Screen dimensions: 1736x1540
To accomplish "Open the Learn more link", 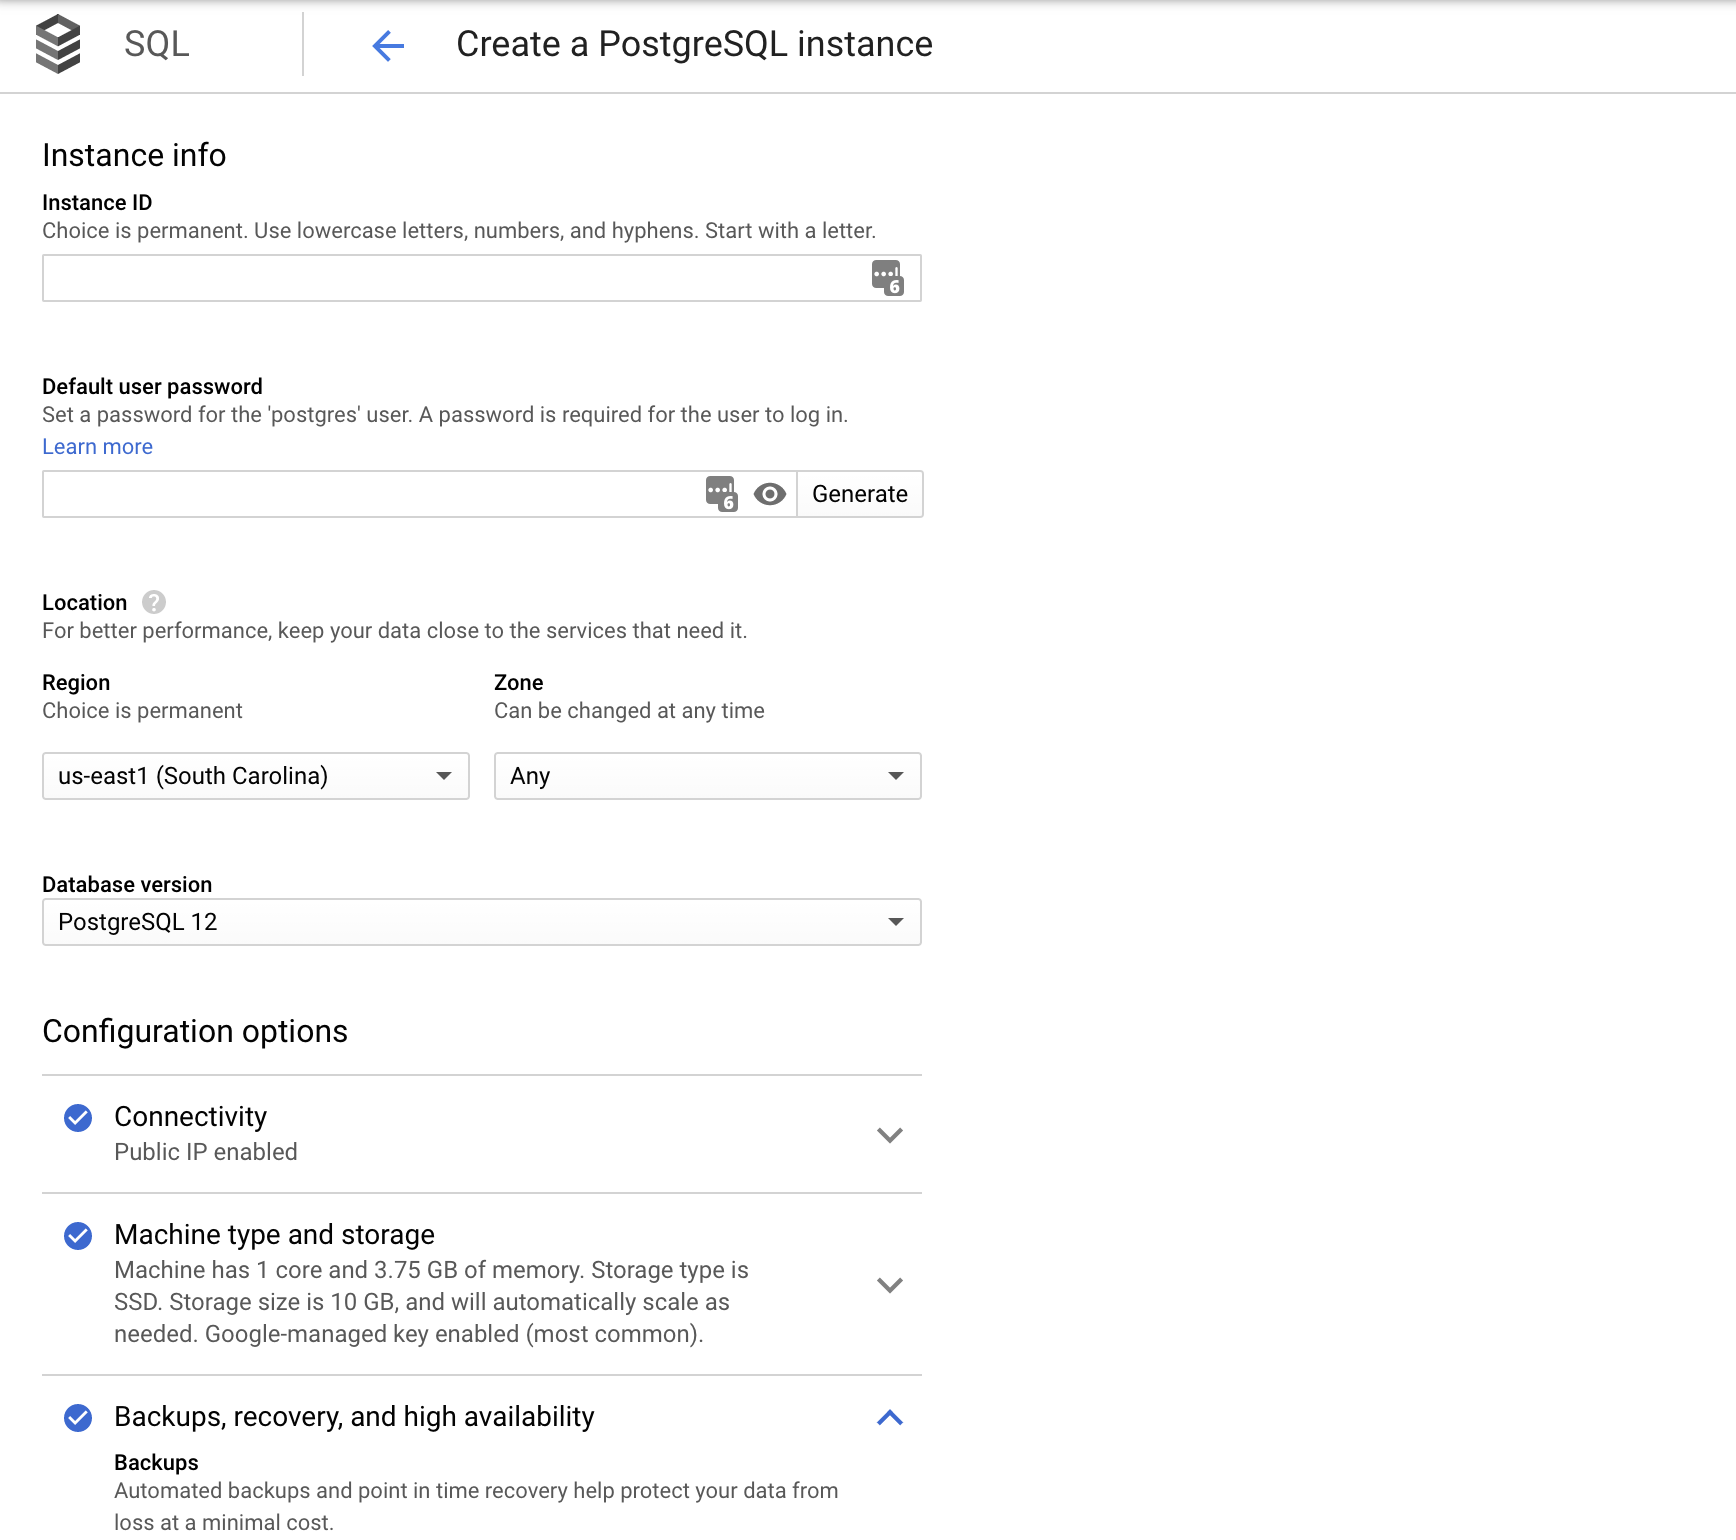I will (98, 447).
